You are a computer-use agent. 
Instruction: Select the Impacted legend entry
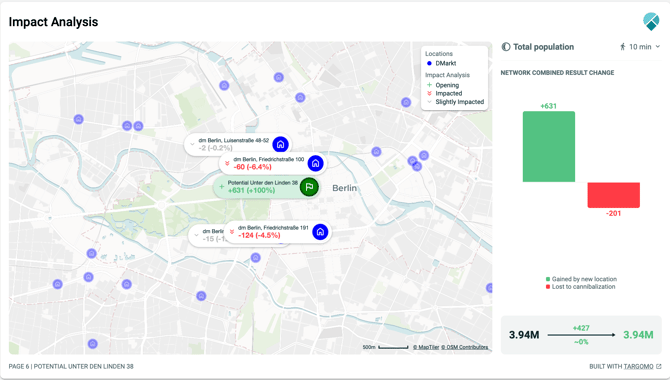coord(444,93)
